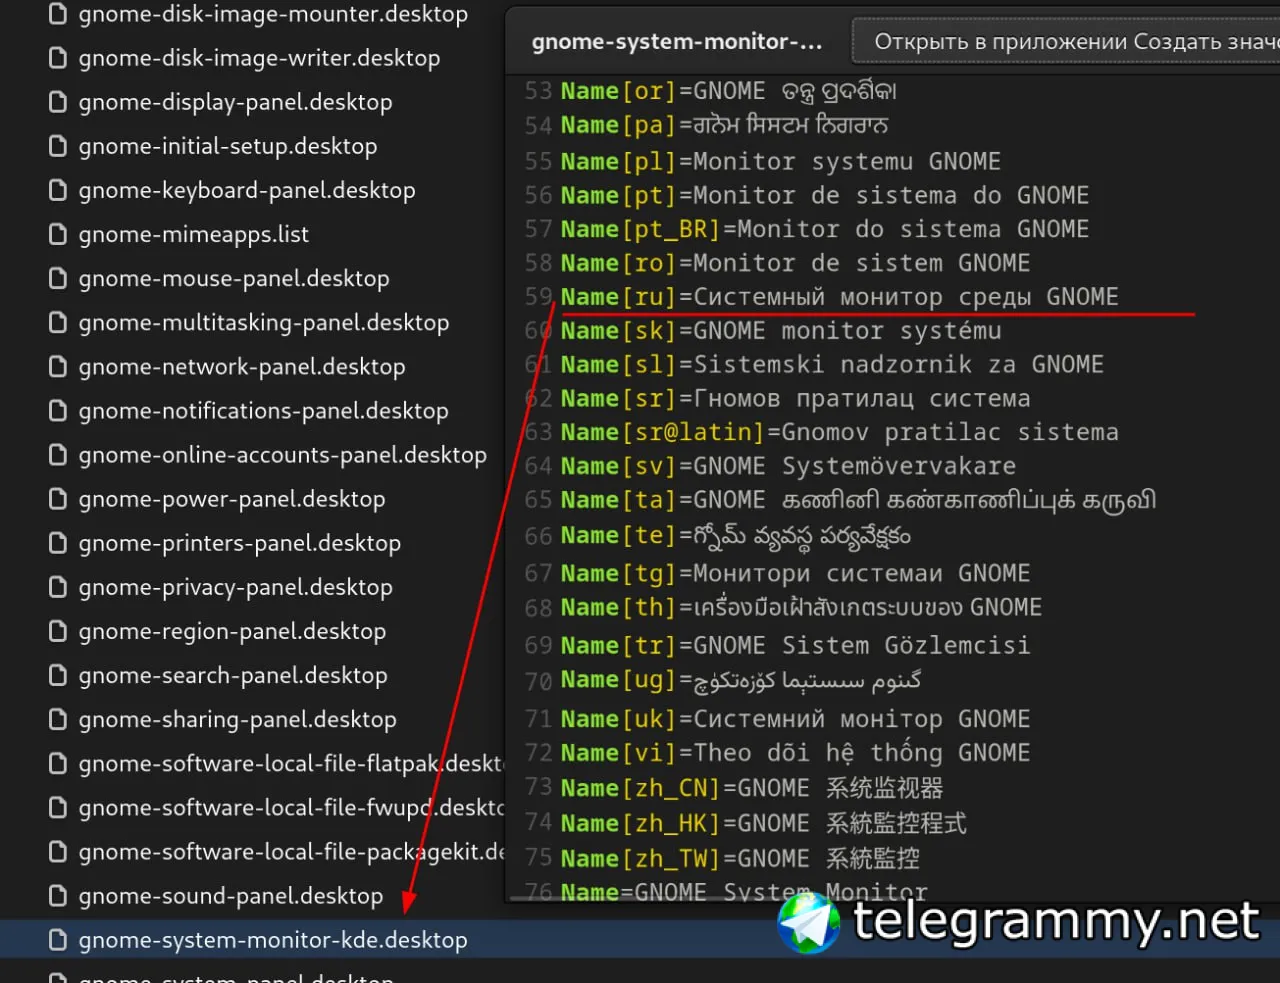
Task: Click the line 'Name[sv]=GNOME Systemövervakare'
Action: [788, 466]
